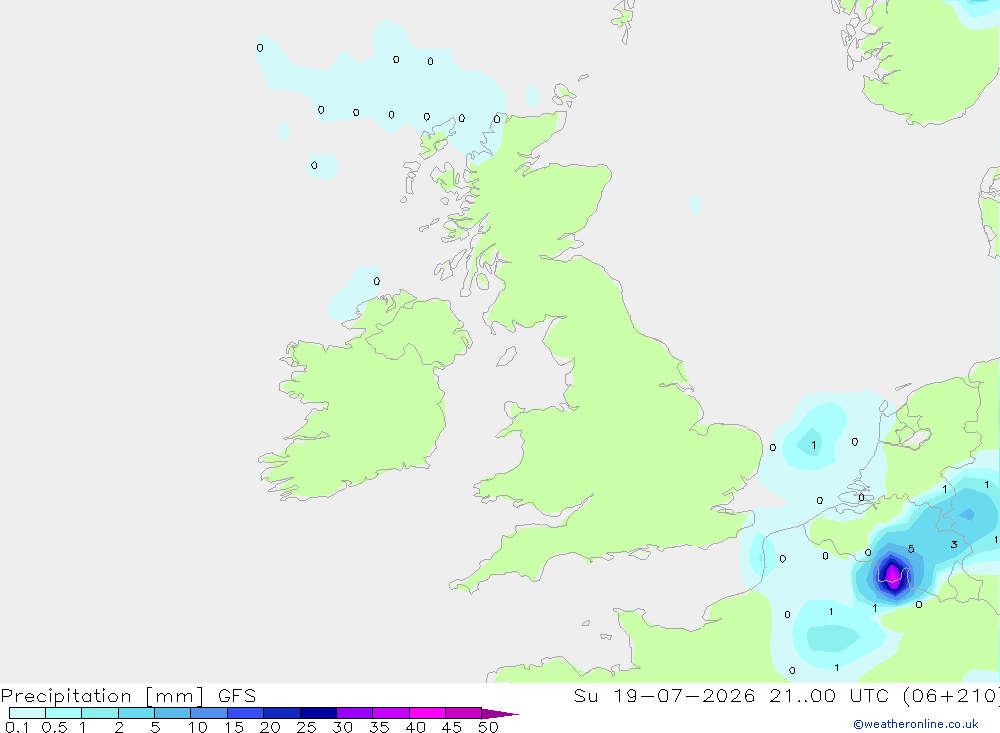Click the '0.5' legend value
Viewport: 1000px width, 733px height.
(x=54, y=727)
